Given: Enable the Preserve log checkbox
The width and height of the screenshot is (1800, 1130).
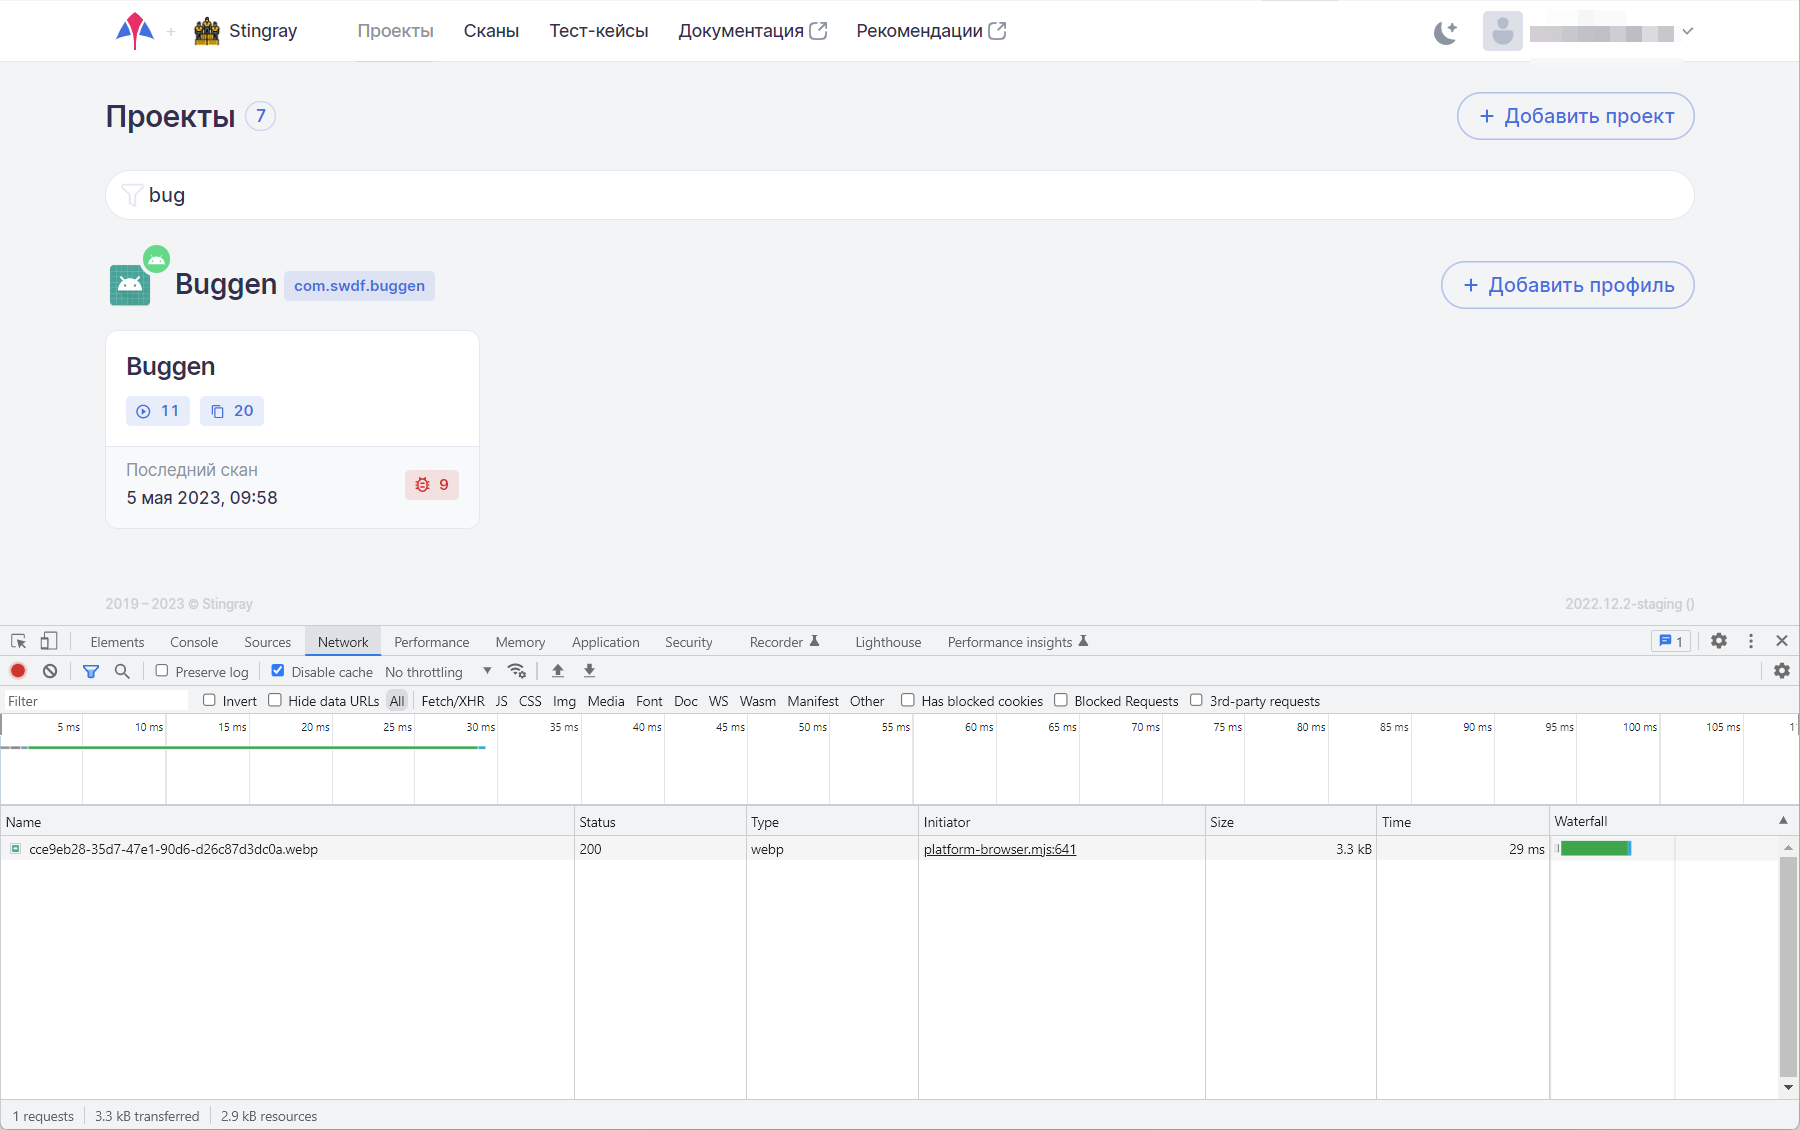Looking at the screenshot, I should (162, 671).
